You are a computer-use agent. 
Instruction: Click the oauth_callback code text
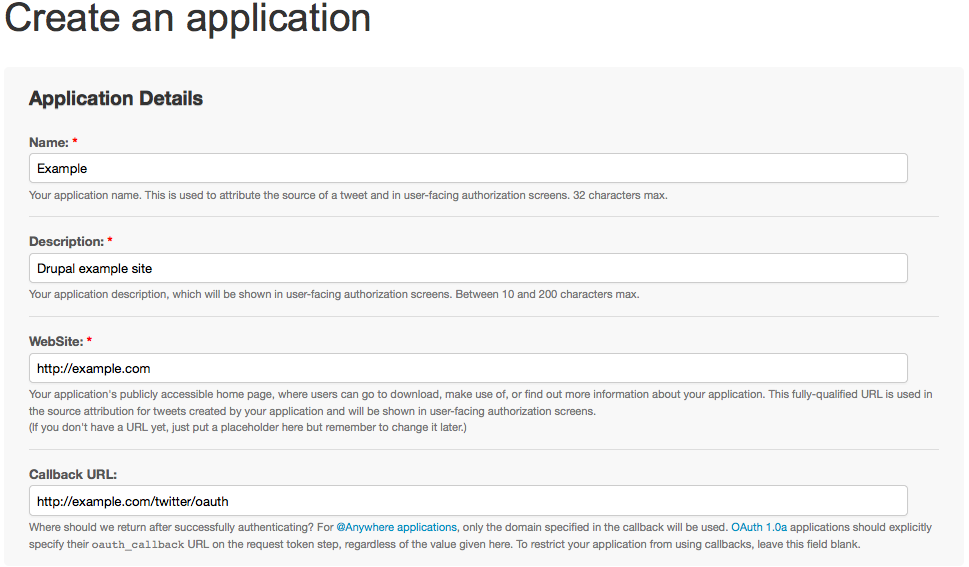click(138, 545)
